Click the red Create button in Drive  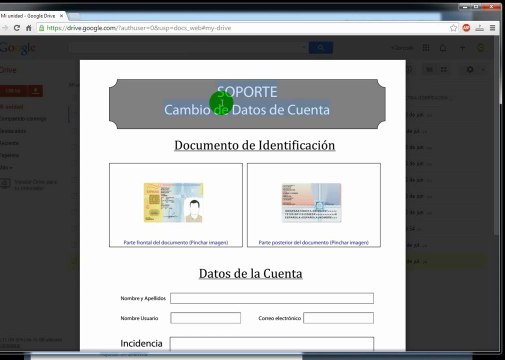[14, 91]
